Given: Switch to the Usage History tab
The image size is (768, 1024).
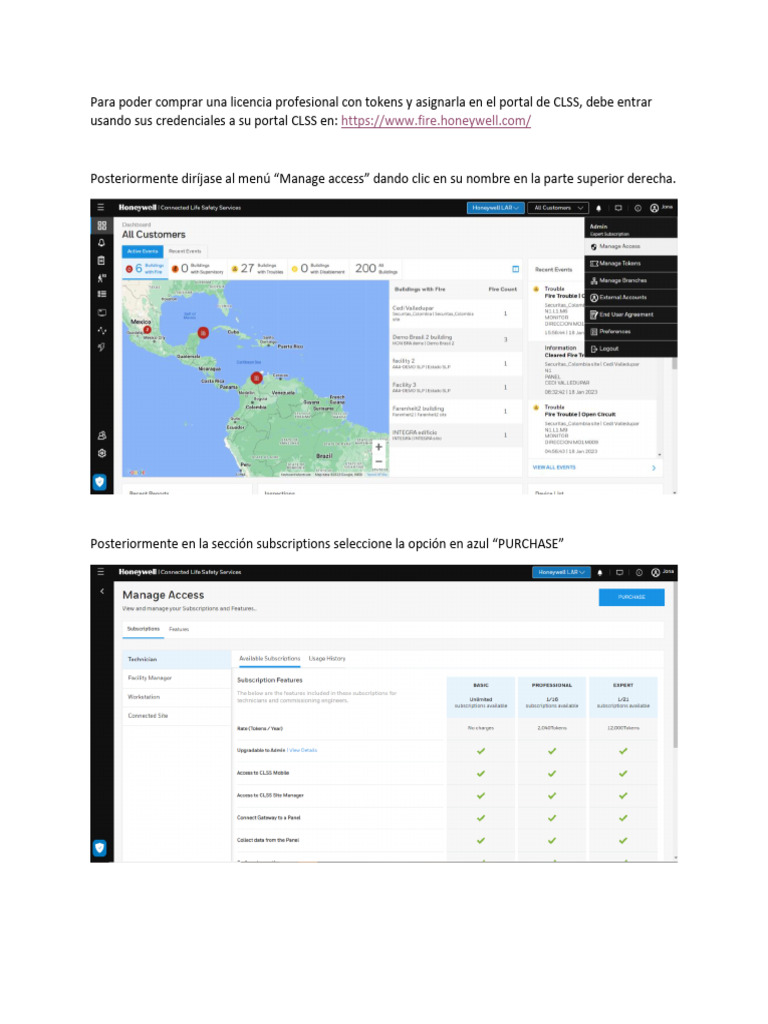Looking at the screenshot, I should pyautogui.click(x=327, y=659).
